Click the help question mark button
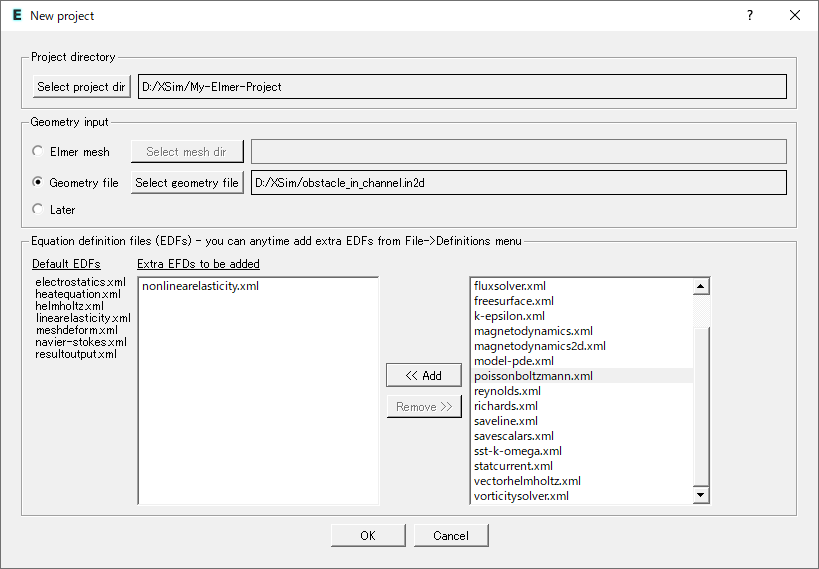Viewport: 819px width, 569px height. [750, 15]
